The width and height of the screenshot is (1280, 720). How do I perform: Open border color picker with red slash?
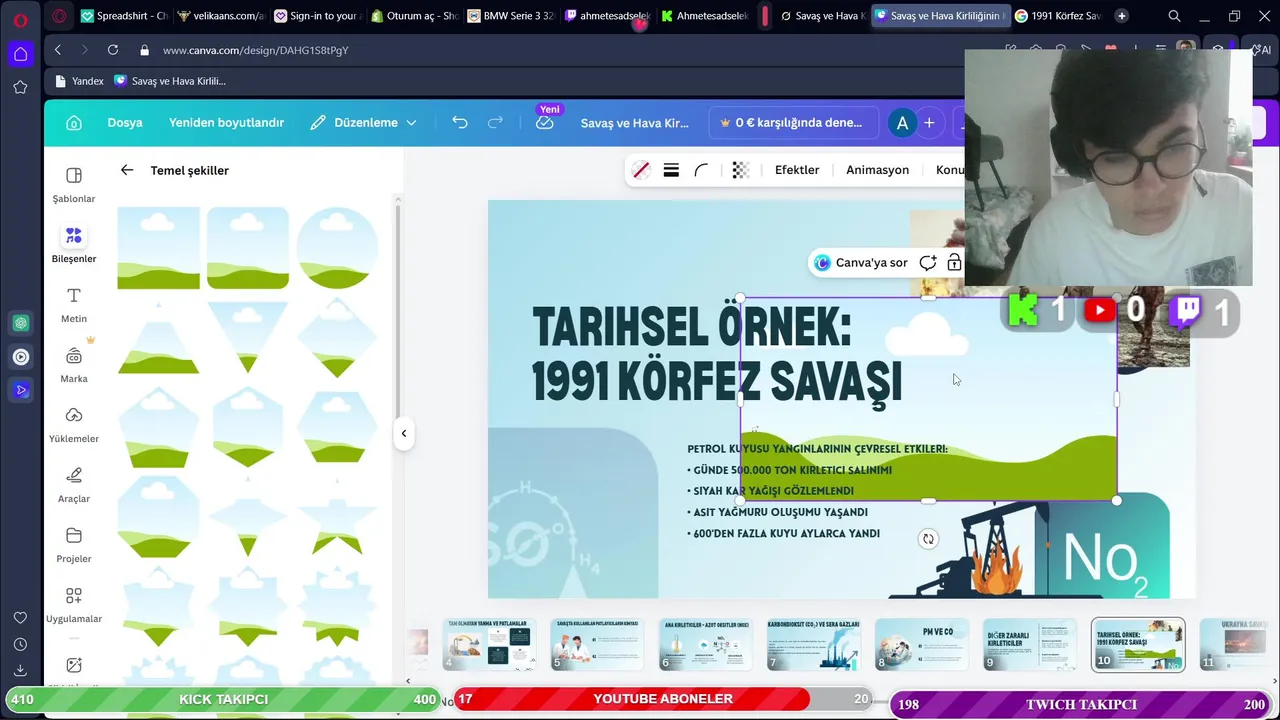pyautogui.click(x=641, y=170)
